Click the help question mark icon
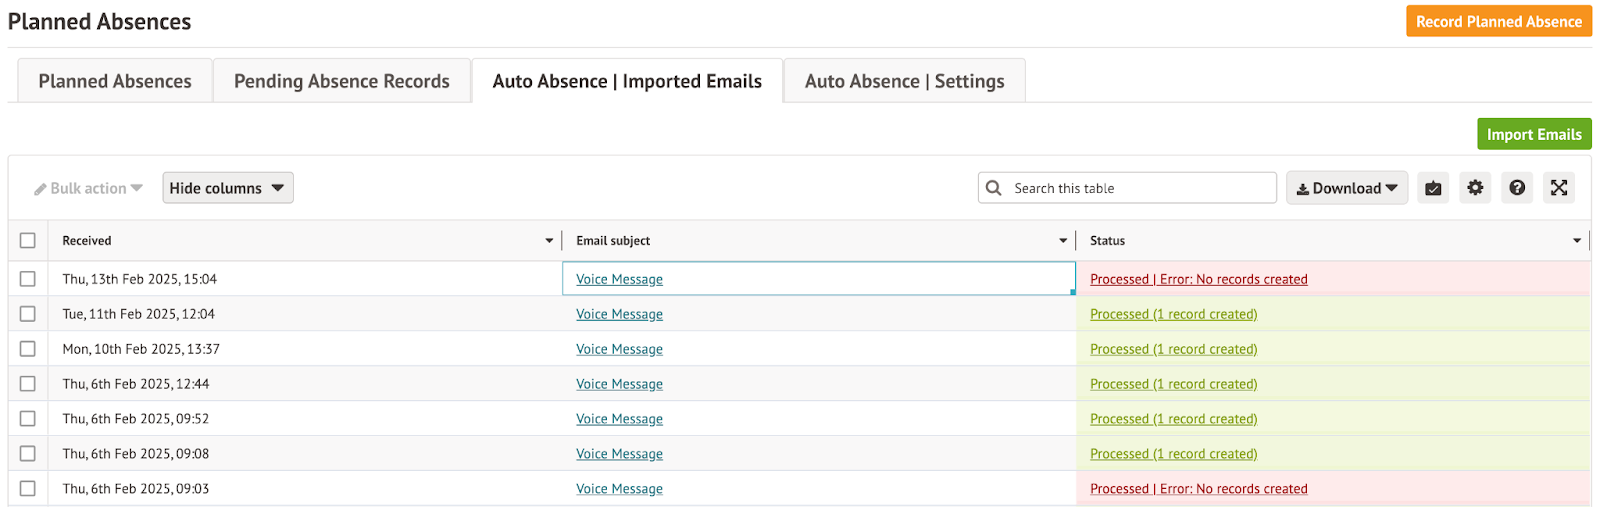Screen dimensions: 1600x507 click(1517, 188)
